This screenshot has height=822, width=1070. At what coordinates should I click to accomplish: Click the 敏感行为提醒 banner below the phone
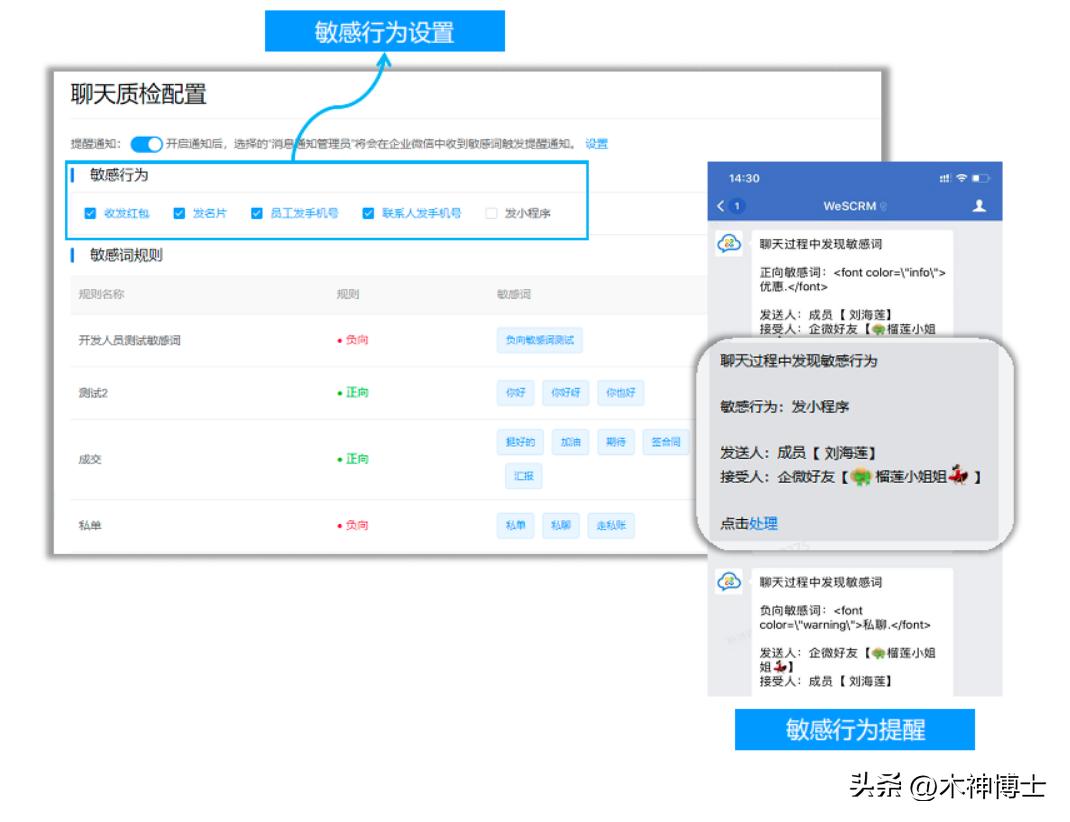pos(855,729)
